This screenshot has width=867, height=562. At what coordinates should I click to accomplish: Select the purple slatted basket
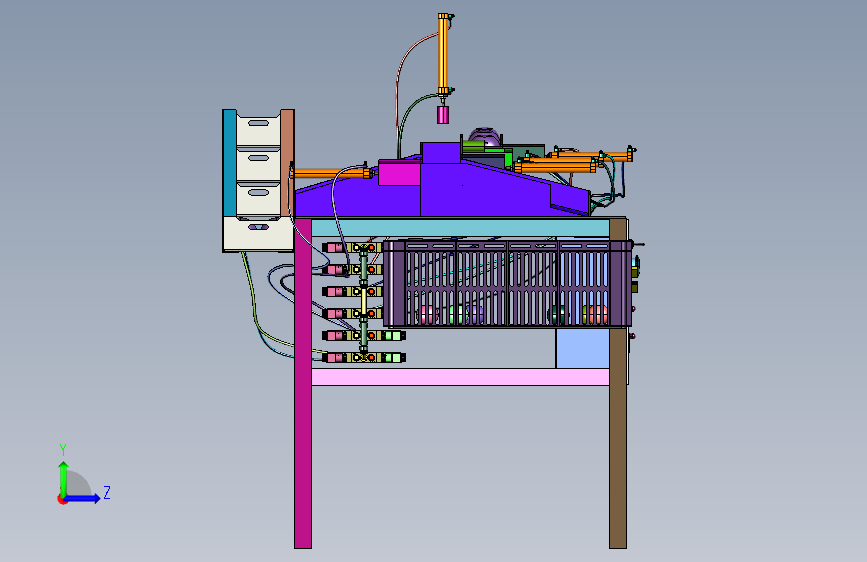tap(508, 283)
